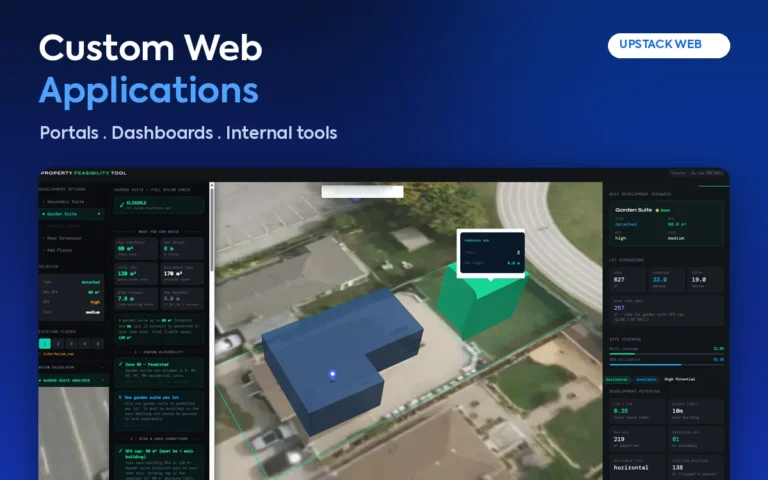Click the GFA utilisation progress bar

667,365
